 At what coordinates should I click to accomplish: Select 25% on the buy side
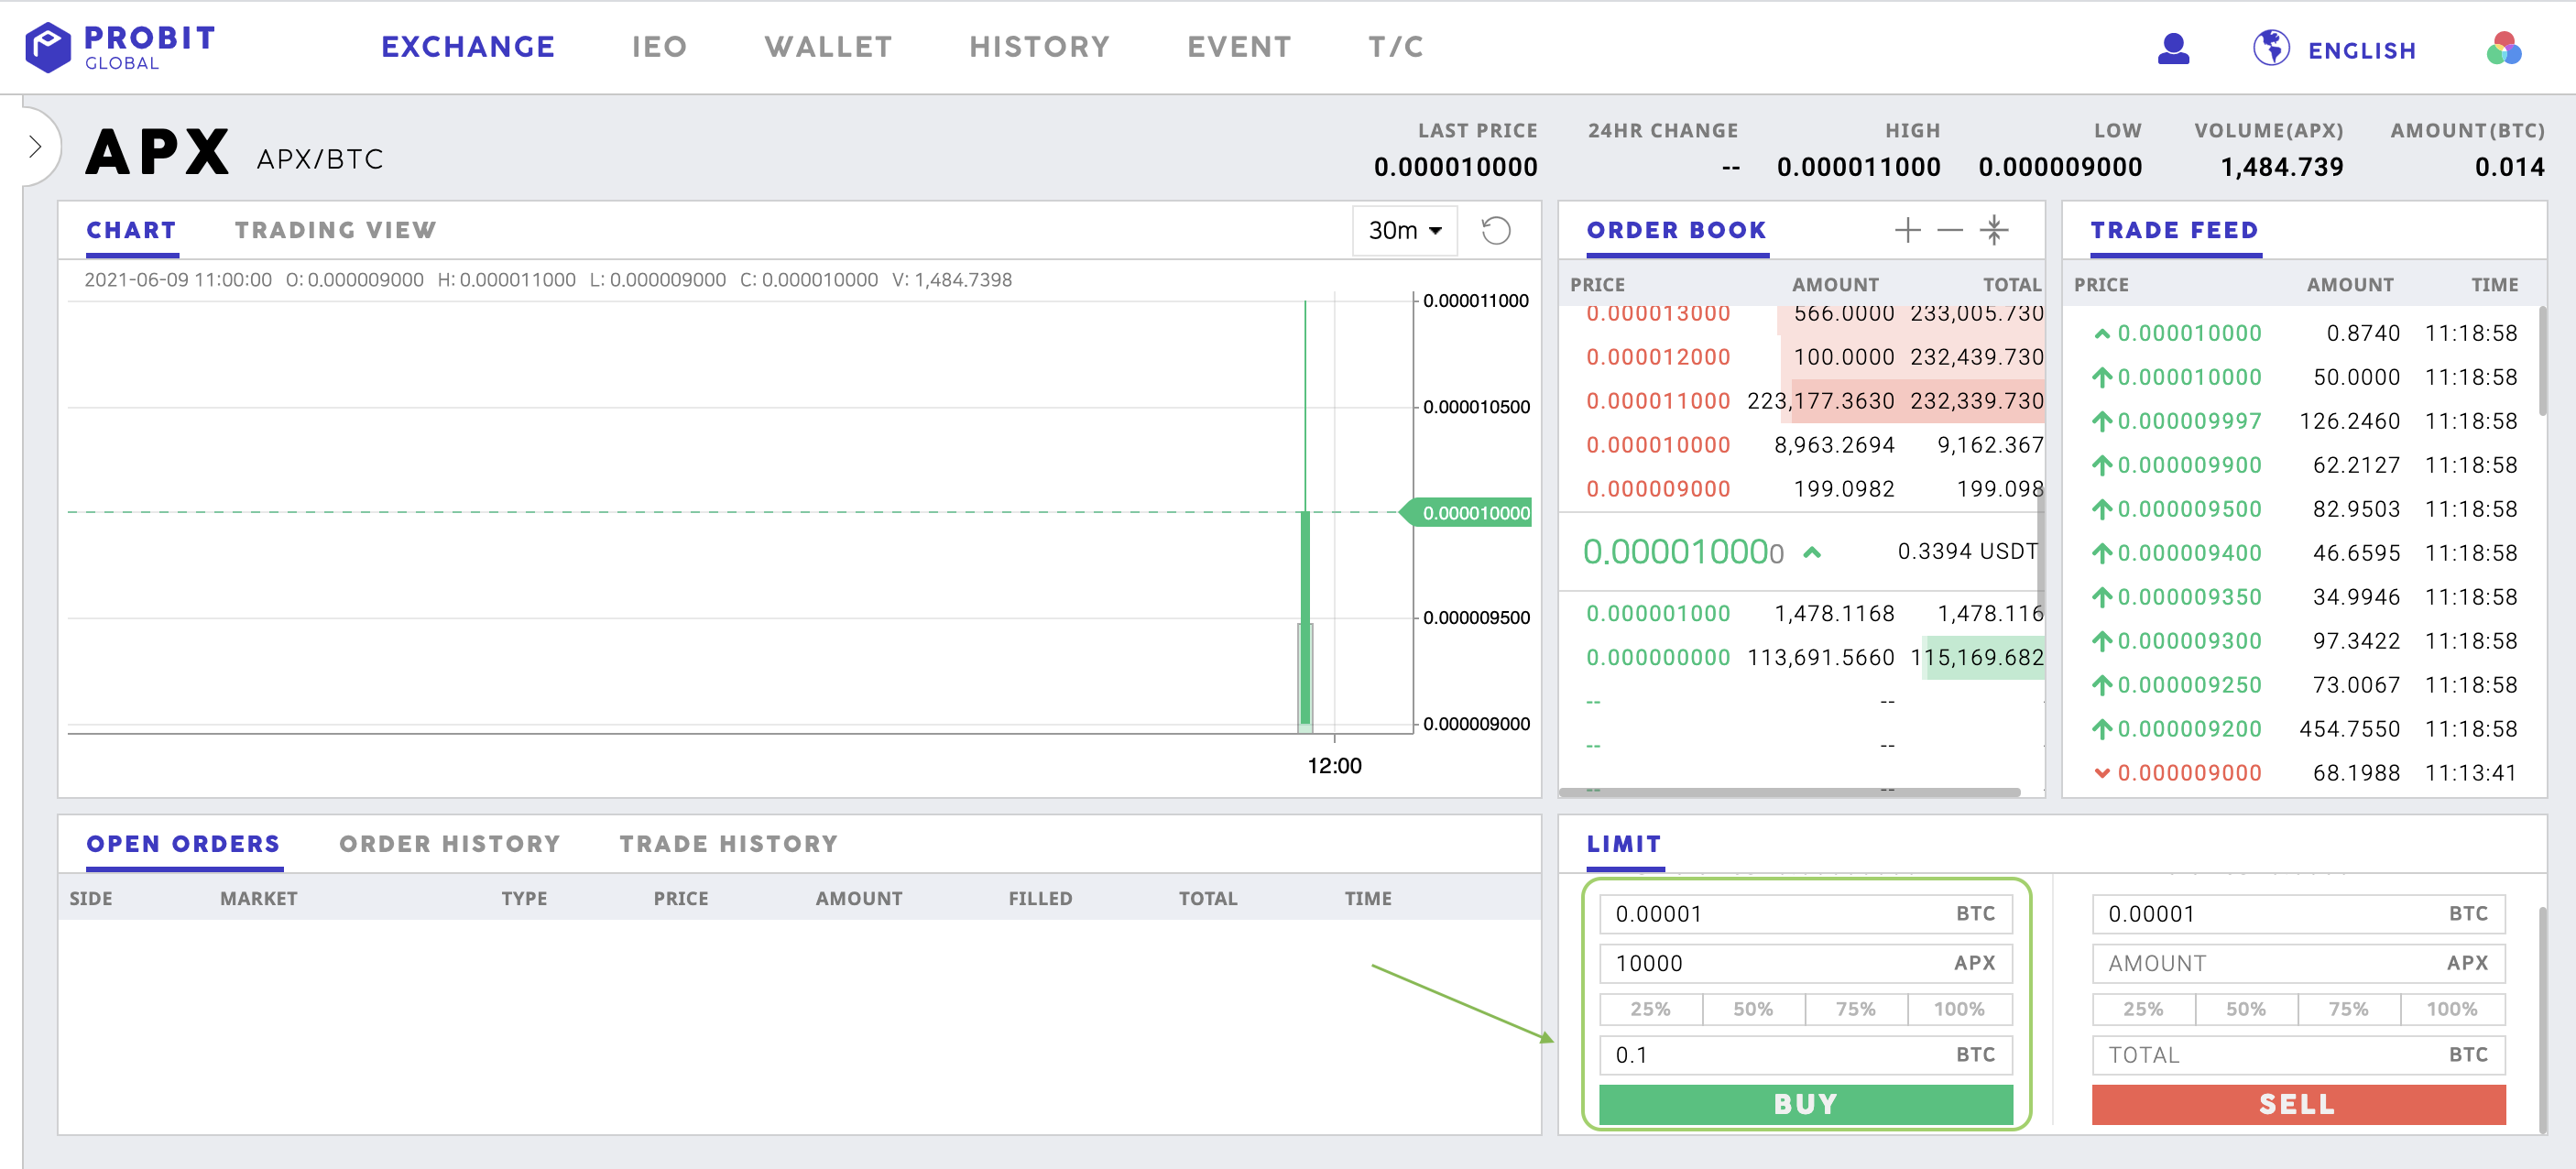(x=1651, y=1010)
